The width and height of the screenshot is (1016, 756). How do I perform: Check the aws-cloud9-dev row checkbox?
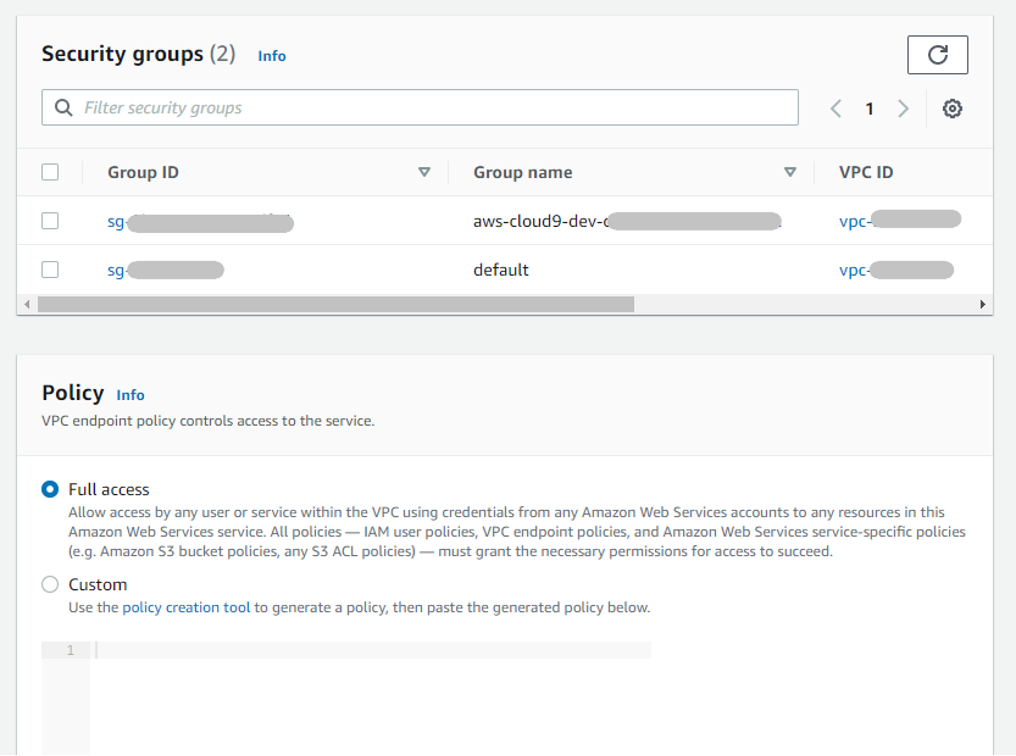[x=50, y=220]
